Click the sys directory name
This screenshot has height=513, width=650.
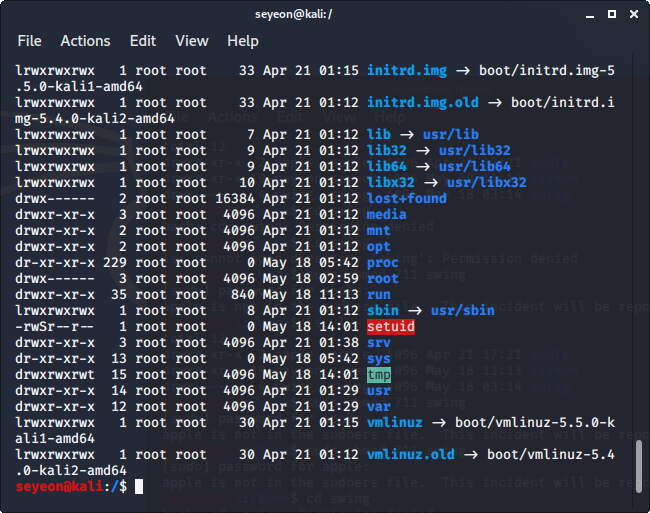pos(378,359)
